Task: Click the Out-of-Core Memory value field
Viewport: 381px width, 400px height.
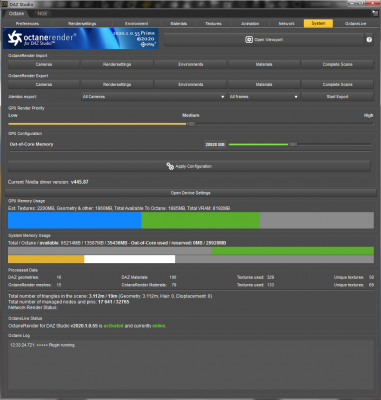Action: 215,144
